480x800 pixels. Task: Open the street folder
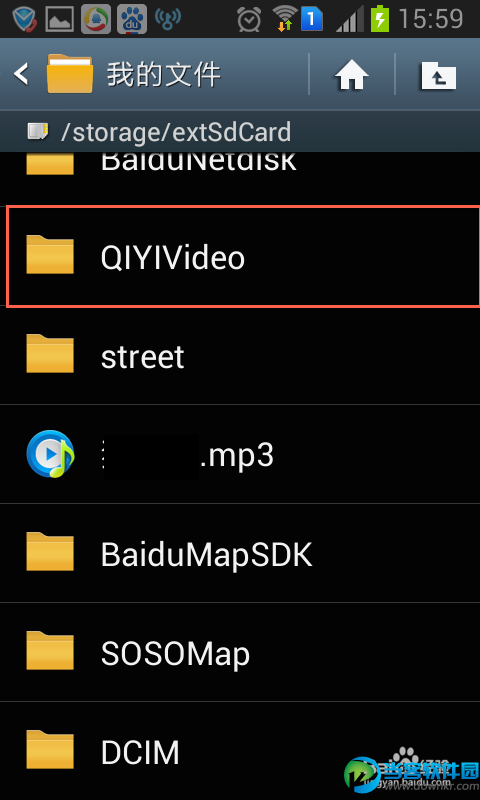(240, 356)
